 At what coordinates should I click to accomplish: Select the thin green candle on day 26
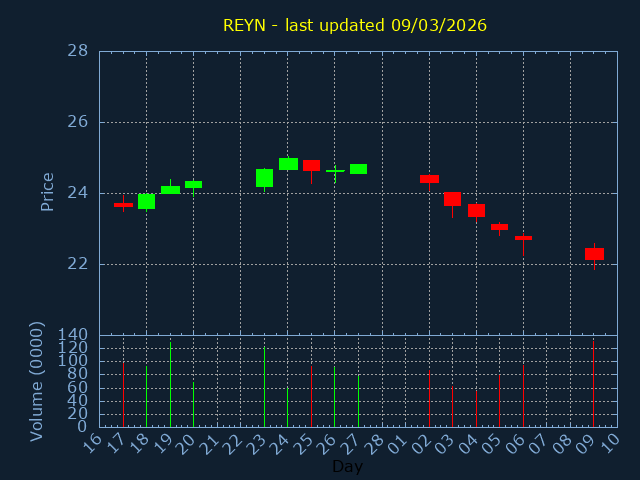(x=335, y=171)
